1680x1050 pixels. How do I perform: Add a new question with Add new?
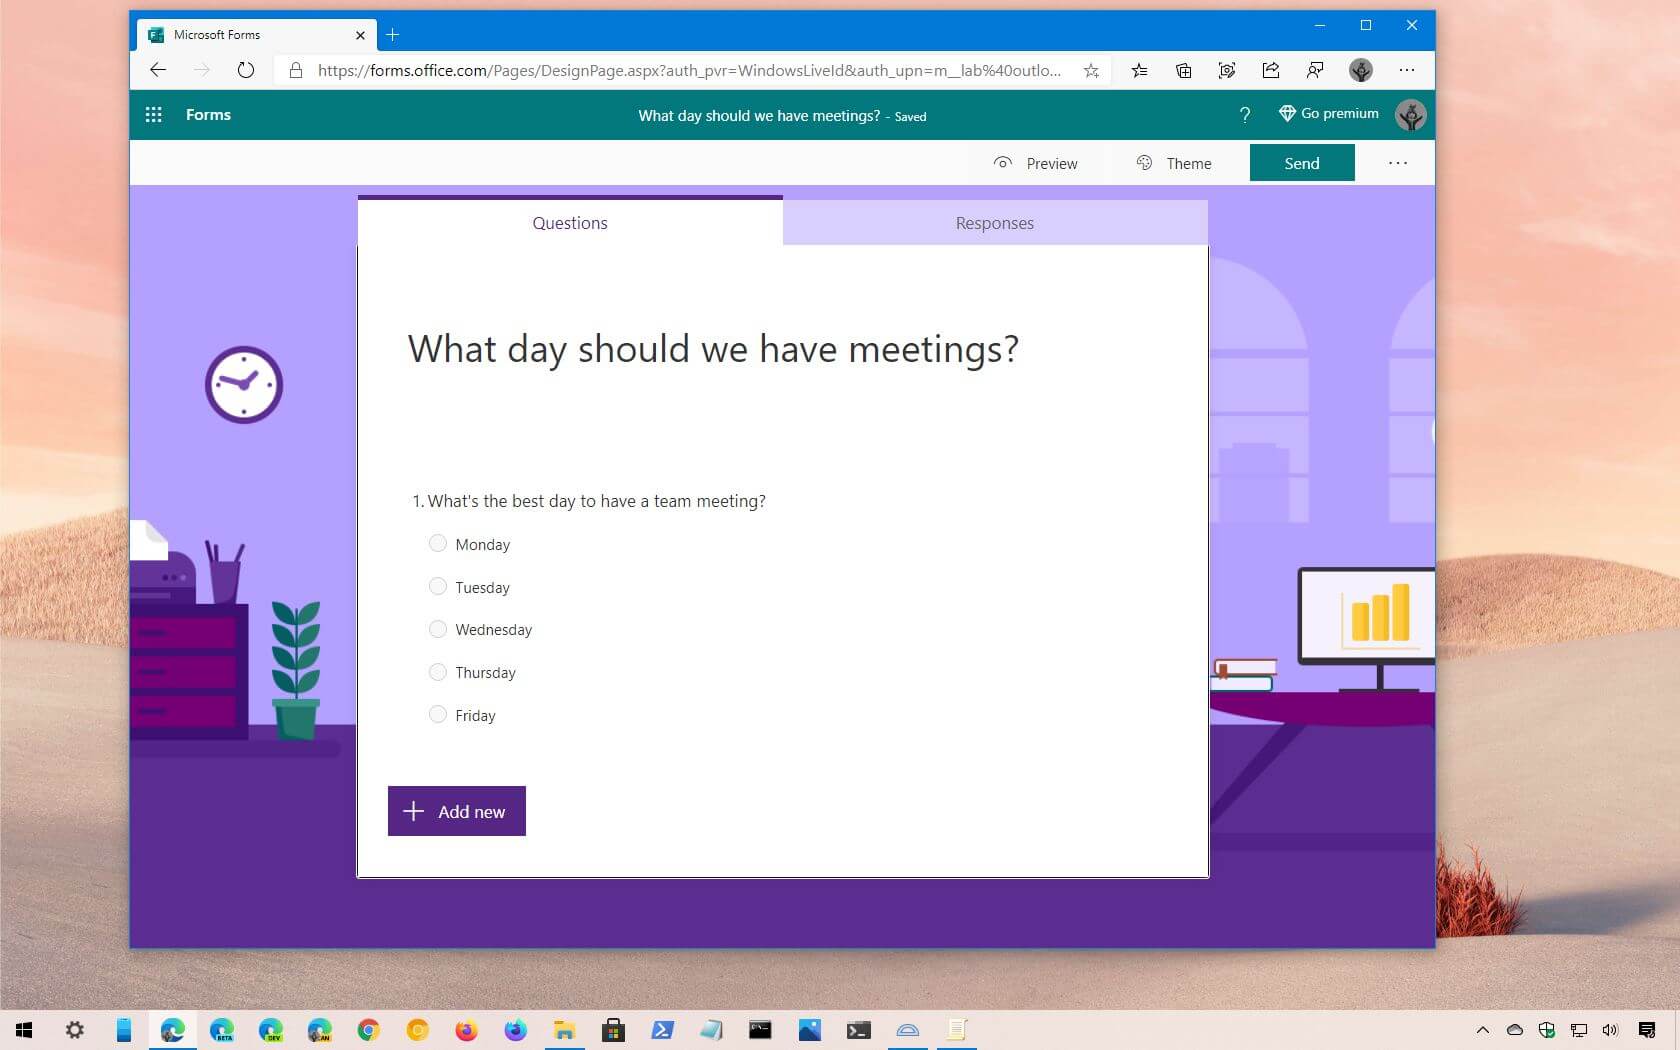(456, 811)
